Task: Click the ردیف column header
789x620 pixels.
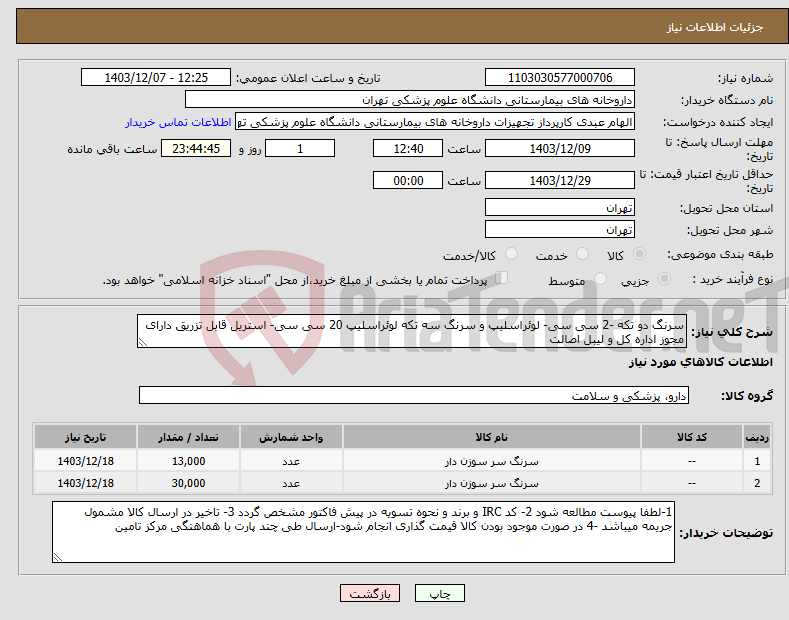Action: (x=757, y=437)
